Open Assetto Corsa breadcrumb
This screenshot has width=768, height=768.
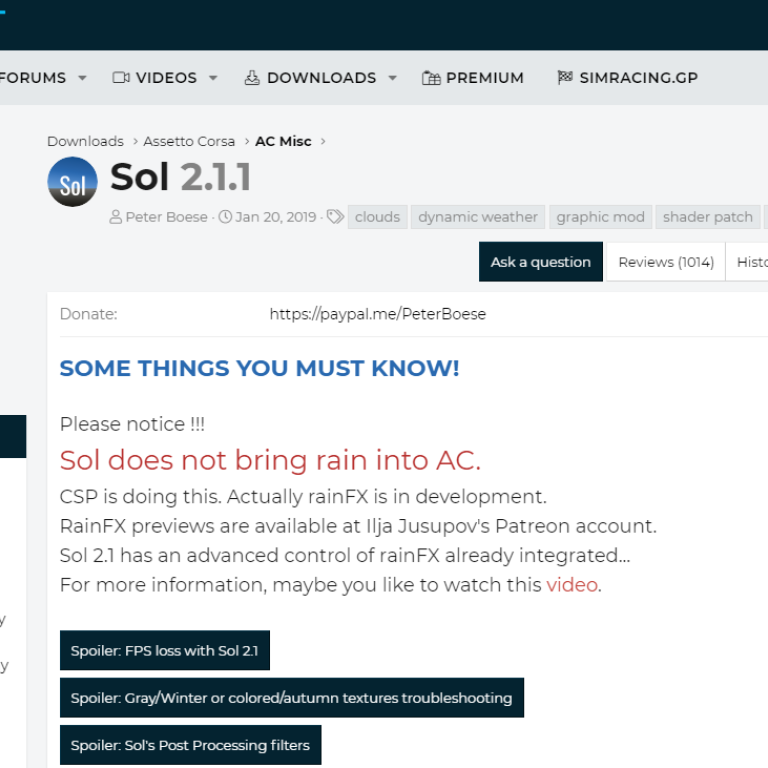coord(189,142)
